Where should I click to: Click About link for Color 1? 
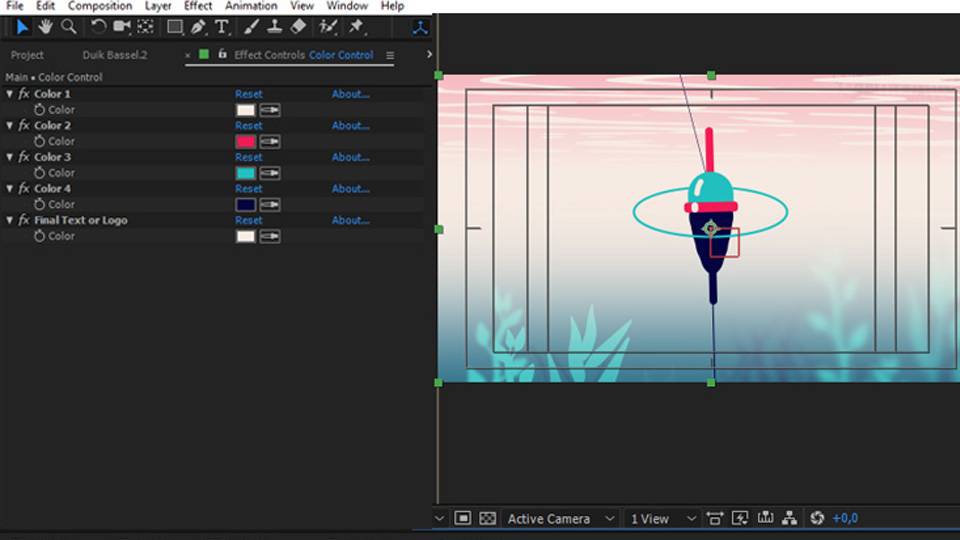(x=350, y=94)
